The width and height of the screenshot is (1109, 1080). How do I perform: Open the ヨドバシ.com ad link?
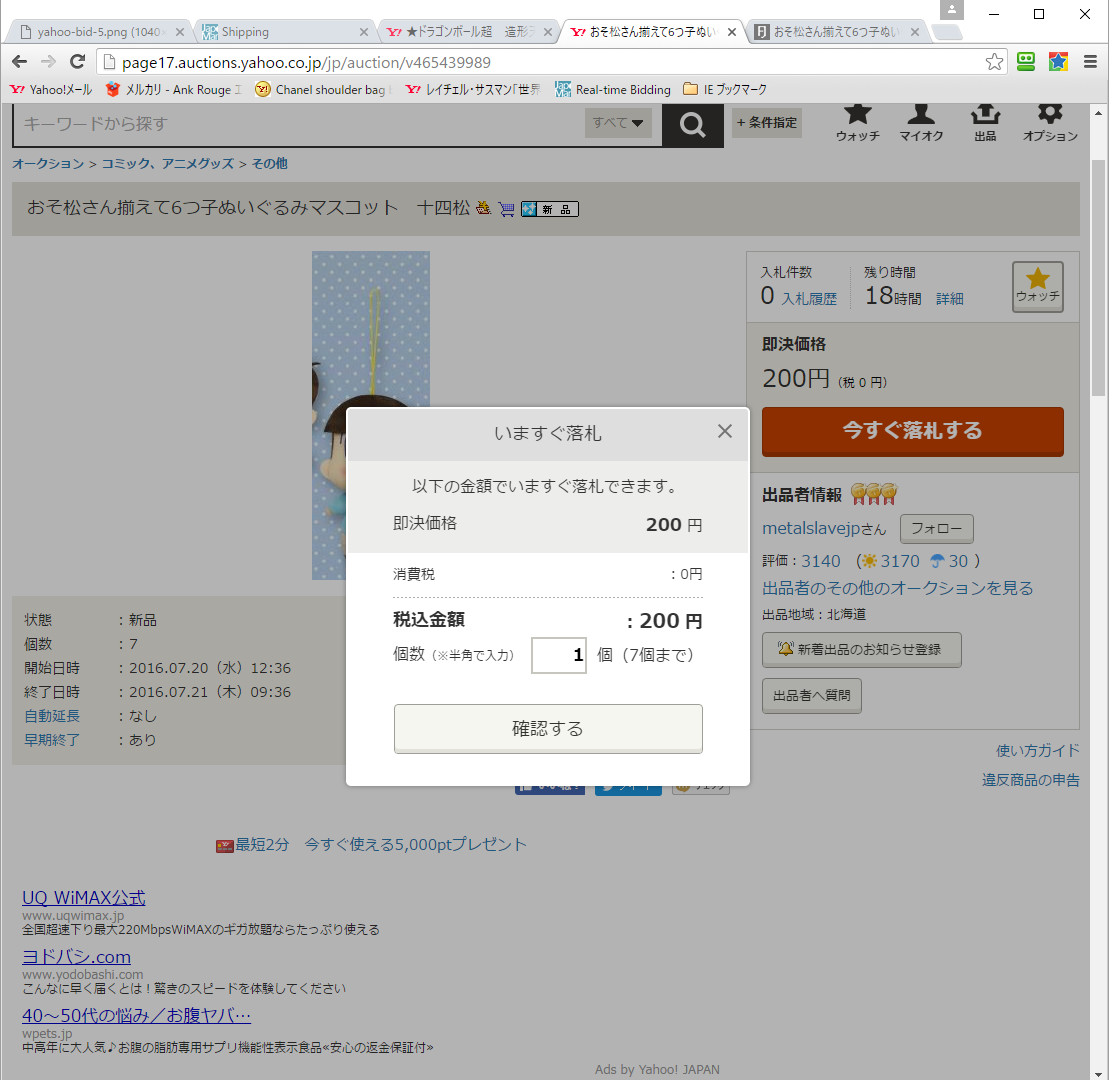76,957
